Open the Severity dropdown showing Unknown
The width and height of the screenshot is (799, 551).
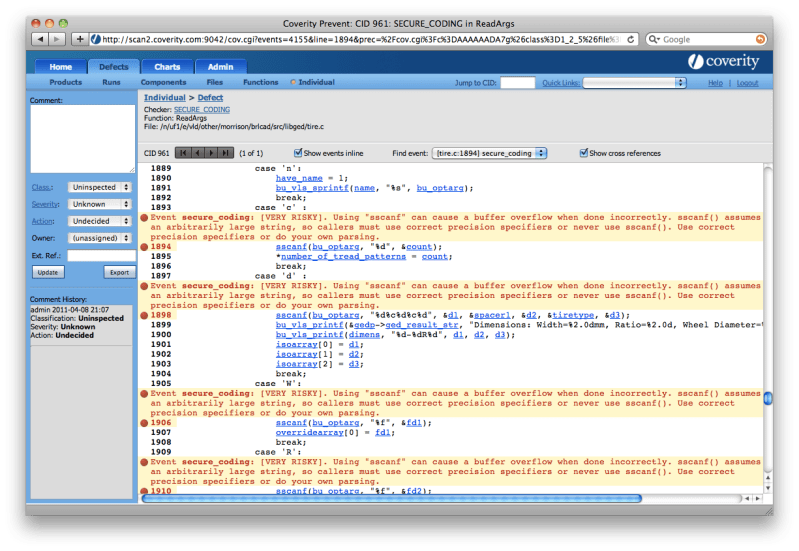tap(100, 204)
